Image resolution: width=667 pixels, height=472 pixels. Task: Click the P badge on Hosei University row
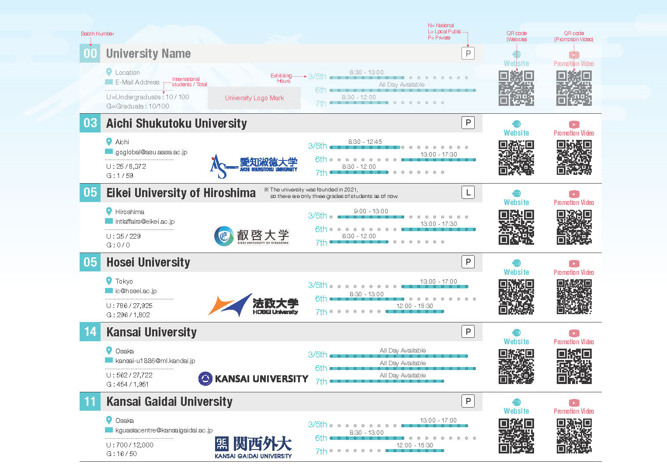[x=468, y=262]
